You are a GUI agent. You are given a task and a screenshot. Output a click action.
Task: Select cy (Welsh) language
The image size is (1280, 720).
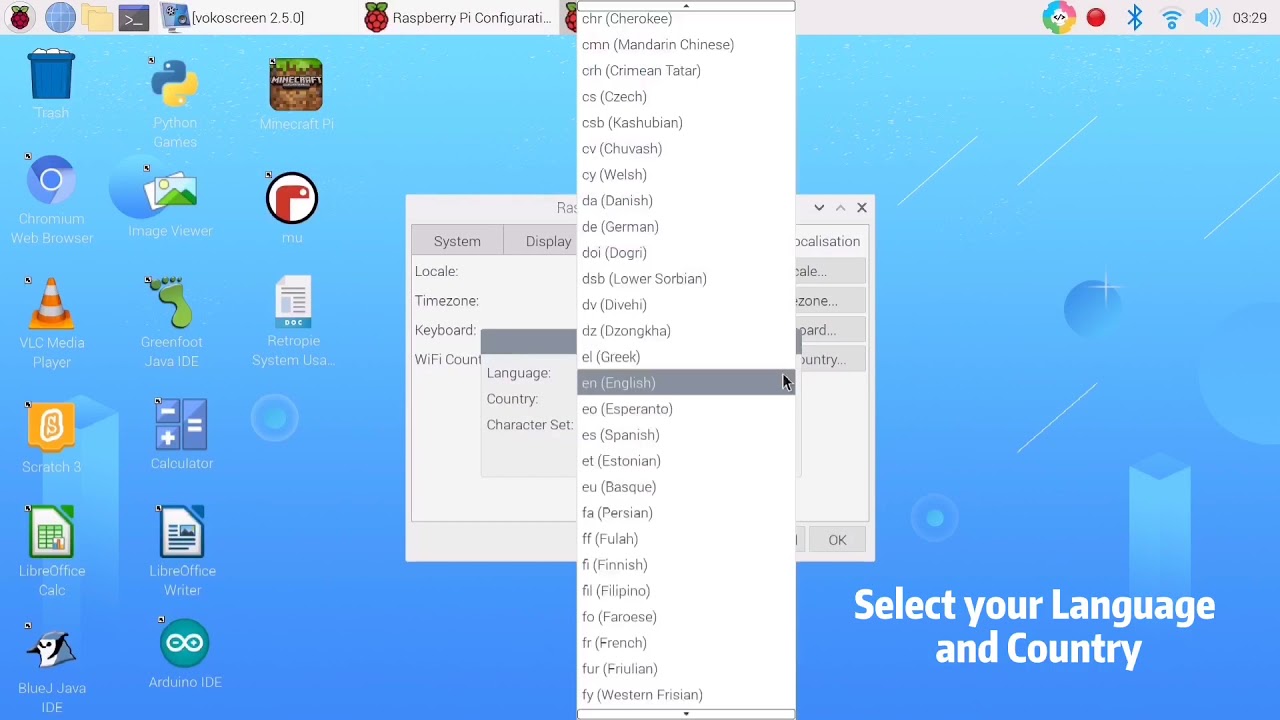(x=686, y=174)
